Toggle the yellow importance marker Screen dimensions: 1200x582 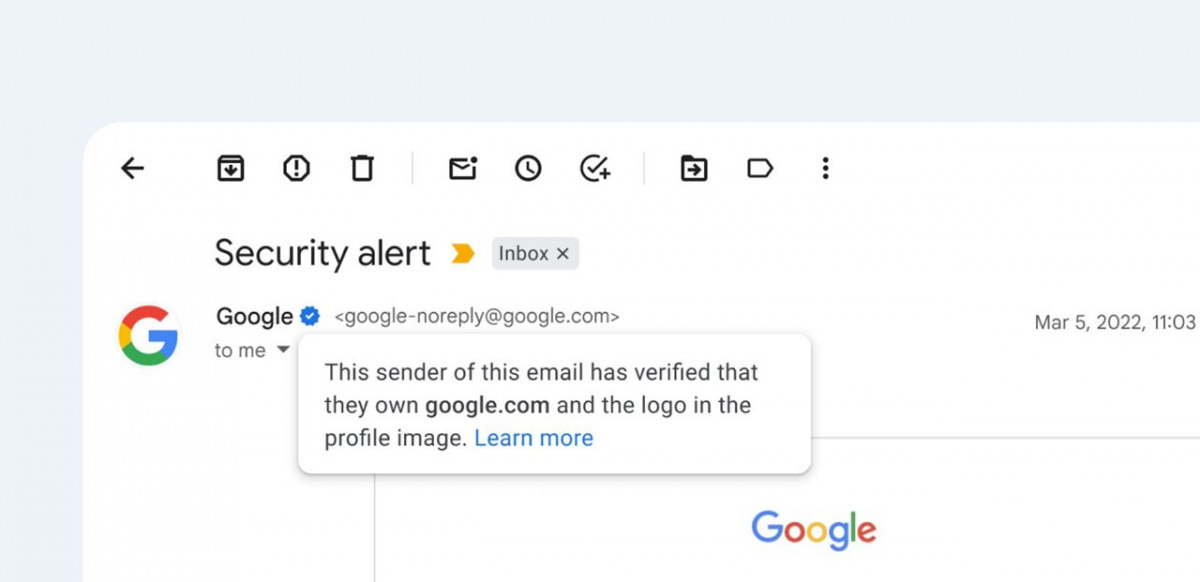(x=462, y=254)
